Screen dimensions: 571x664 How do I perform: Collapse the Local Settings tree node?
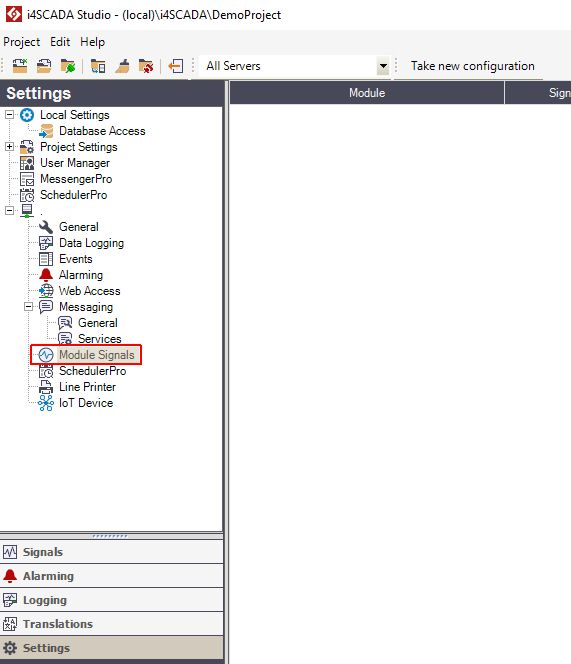[x=9, y=114]
